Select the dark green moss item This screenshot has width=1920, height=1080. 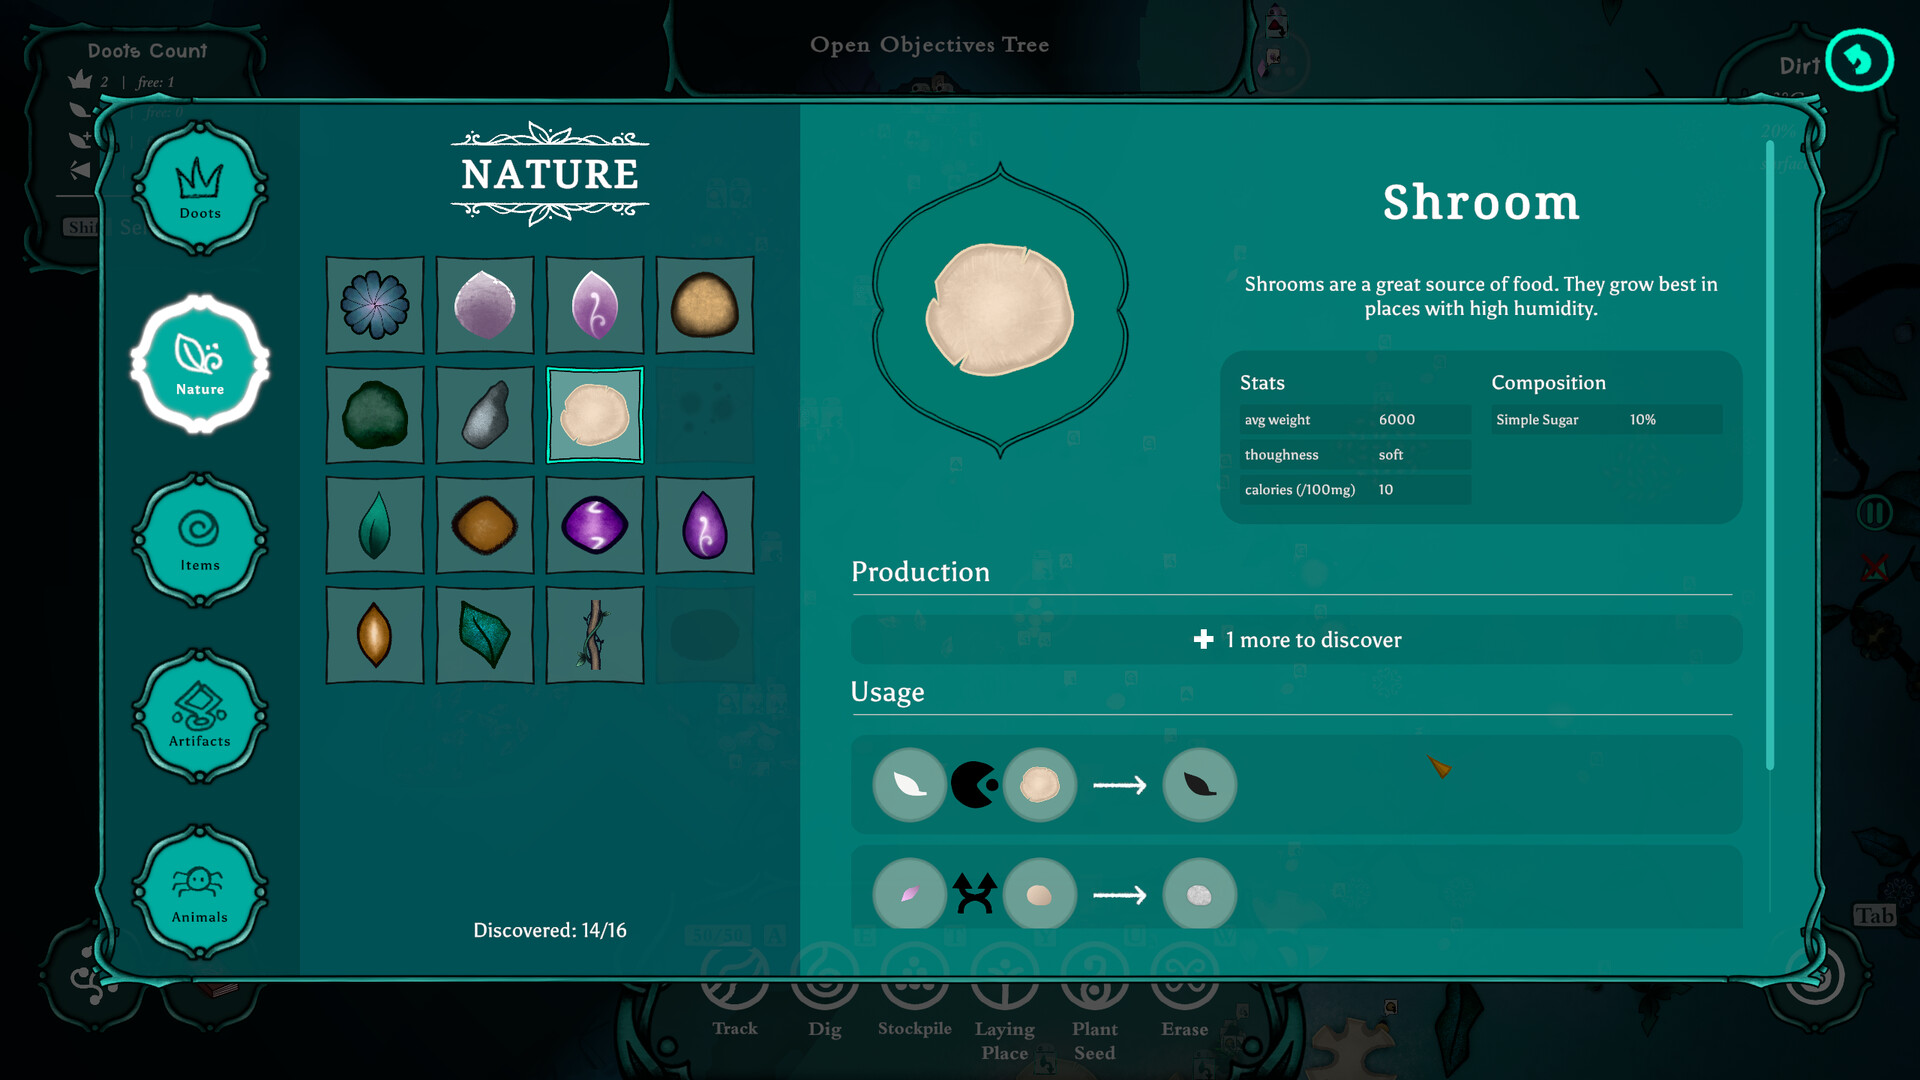[375, 415]
